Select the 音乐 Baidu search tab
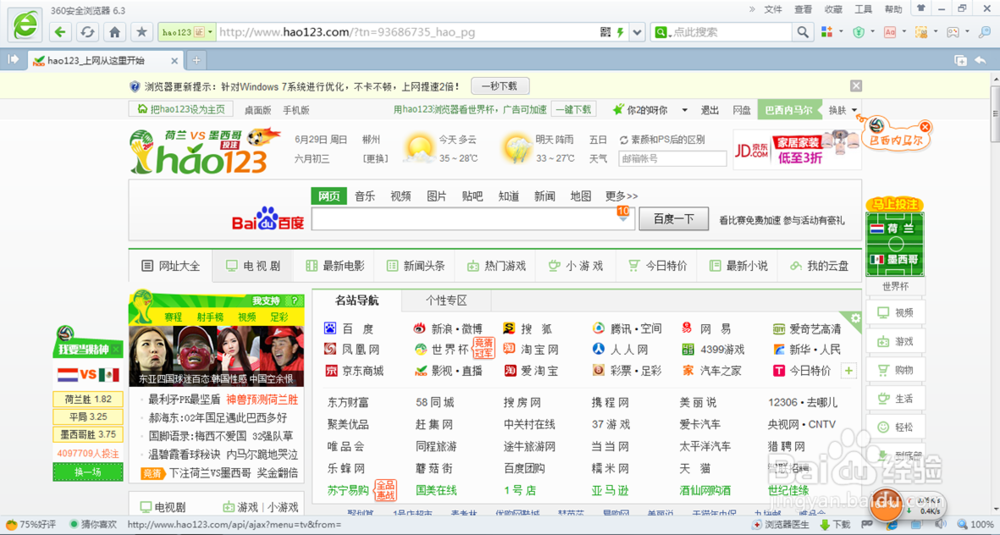The height and width of the screenshot is (535, 1000). pyautogui.click(x=365, y=196)
